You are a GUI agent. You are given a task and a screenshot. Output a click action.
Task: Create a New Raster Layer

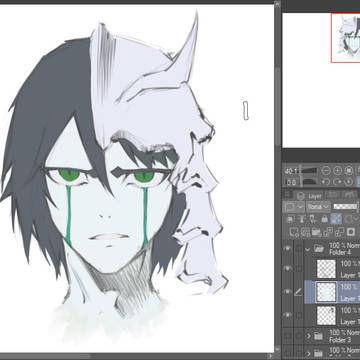294,231
